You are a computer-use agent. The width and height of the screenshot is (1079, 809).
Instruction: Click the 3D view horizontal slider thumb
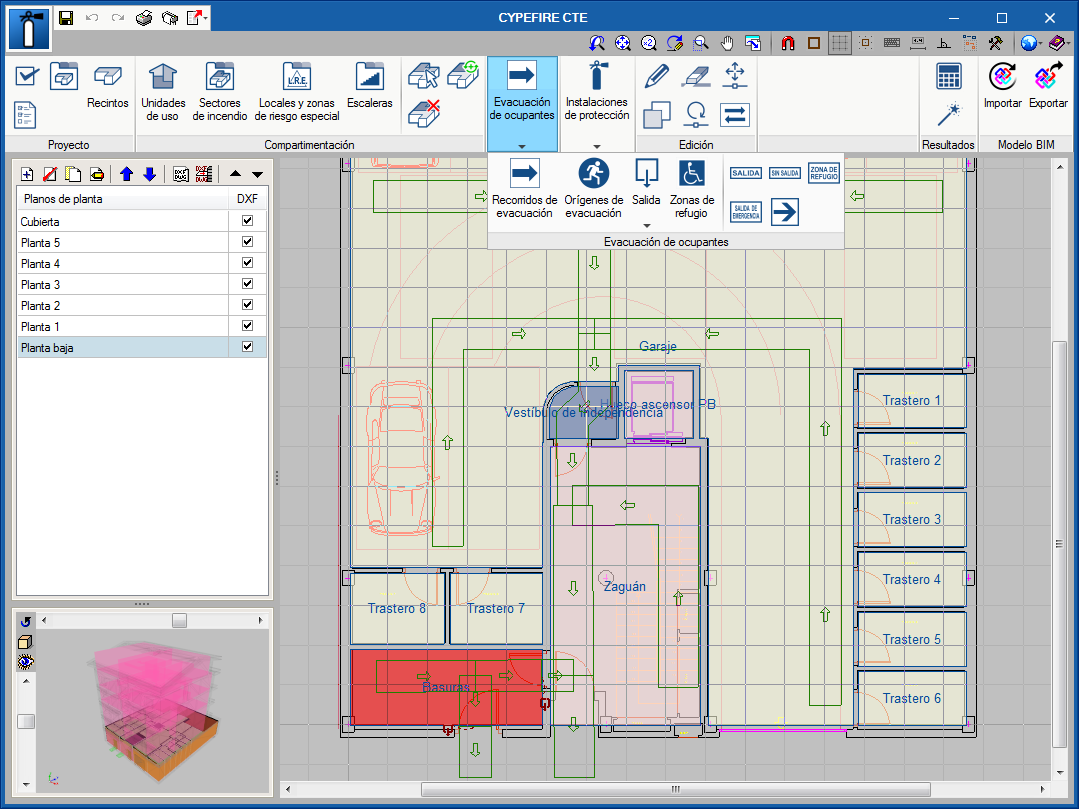pyautogui.click(x=179, y=621)
